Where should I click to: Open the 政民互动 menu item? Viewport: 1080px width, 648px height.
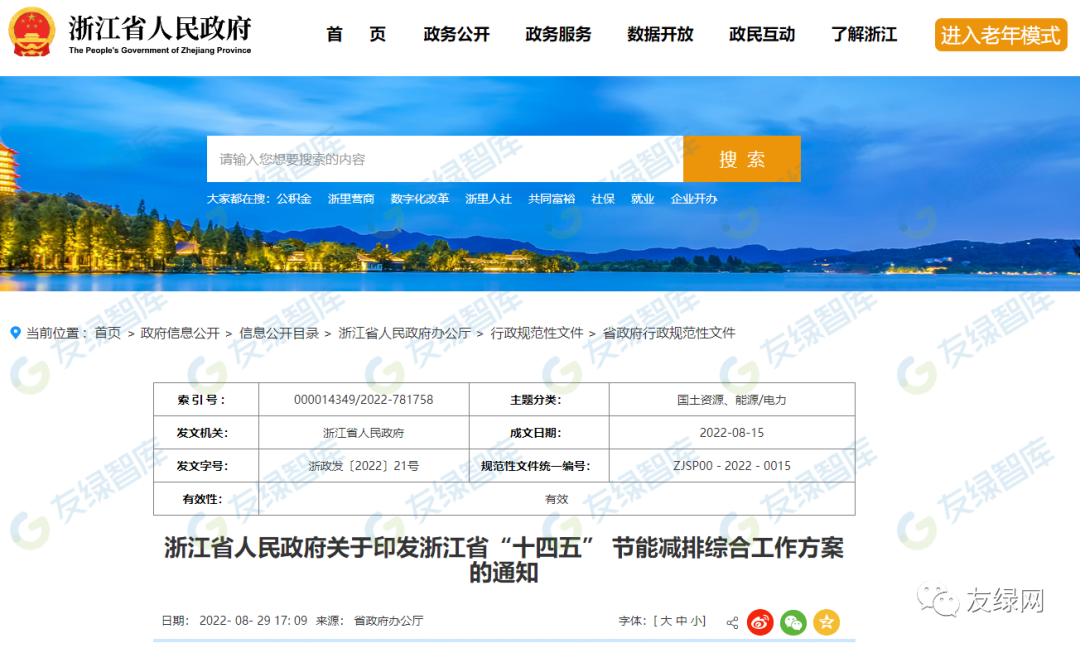point(762,34)
